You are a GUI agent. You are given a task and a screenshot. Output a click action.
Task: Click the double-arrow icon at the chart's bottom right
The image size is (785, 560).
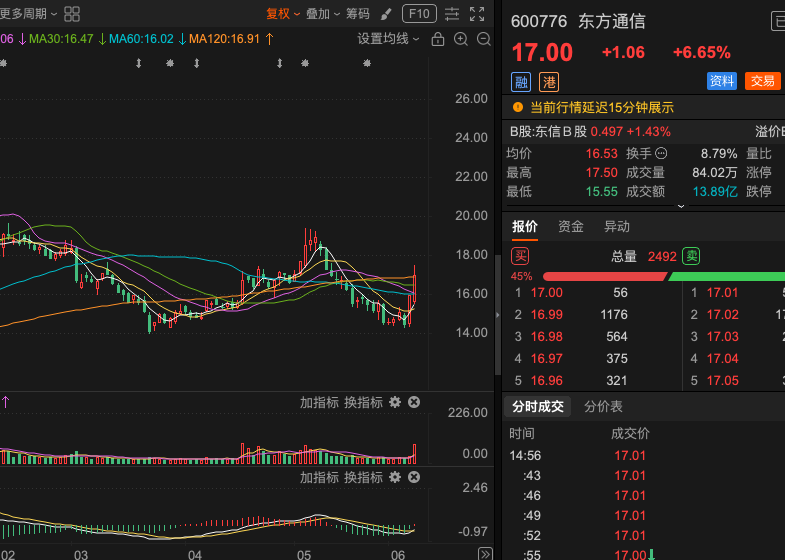tap(485, 553)
